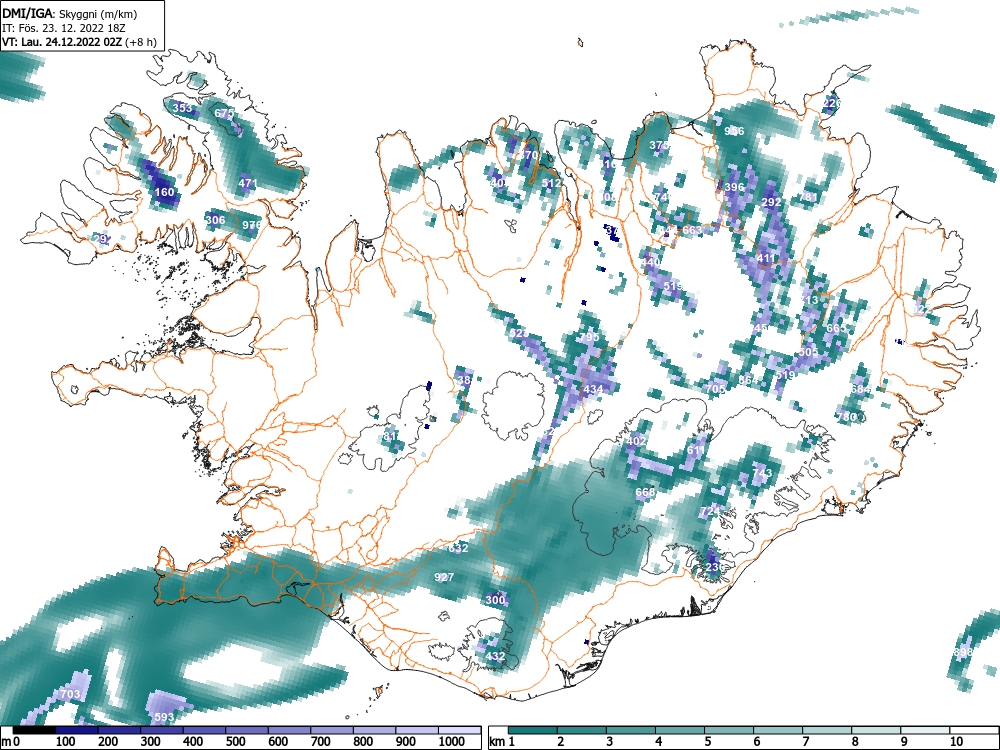Image resolution: width=1000 pixels, height=750 pixels.
Task: Click the visibility value '663'
Action: (692, 230)
